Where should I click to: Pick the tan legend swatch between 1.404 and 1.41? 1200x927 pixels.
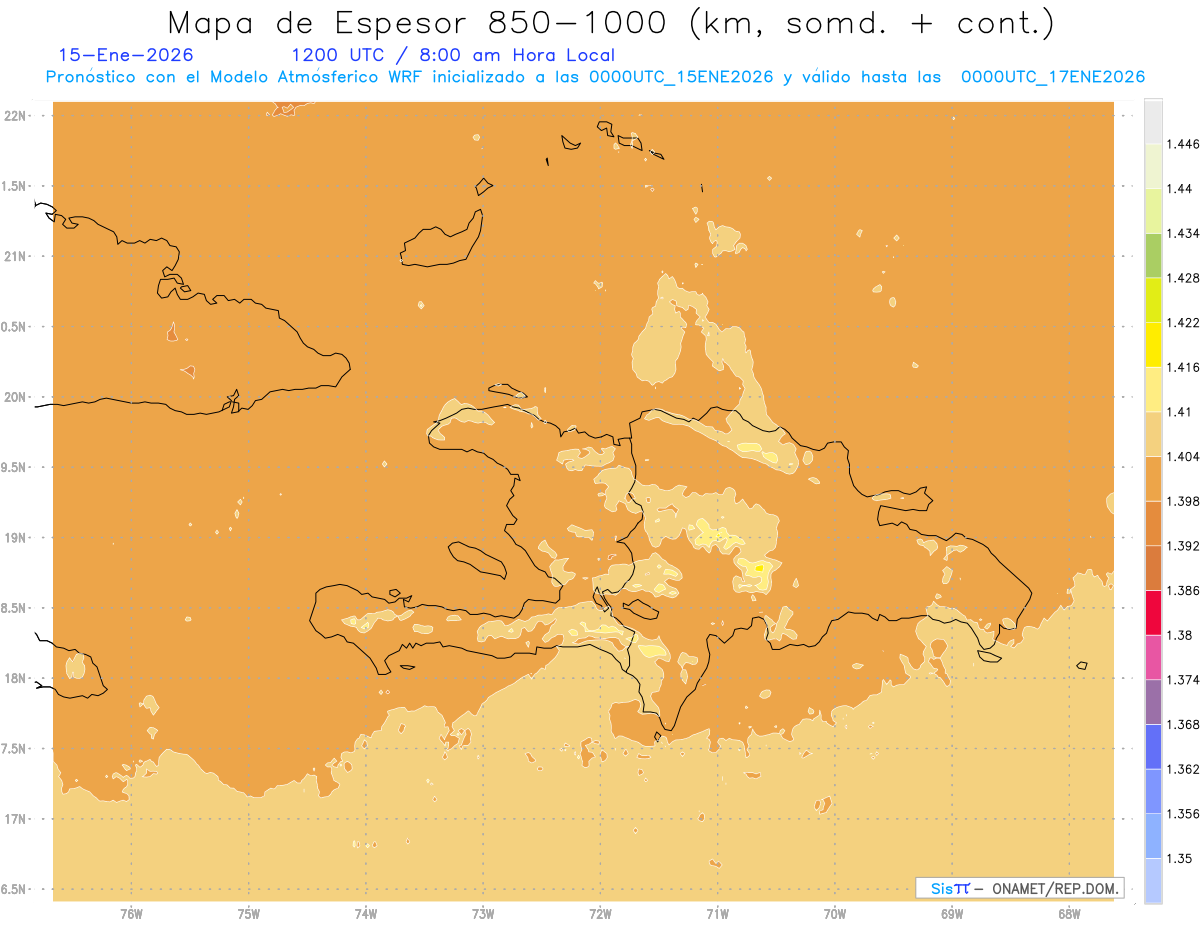[x=1153, y=434]
